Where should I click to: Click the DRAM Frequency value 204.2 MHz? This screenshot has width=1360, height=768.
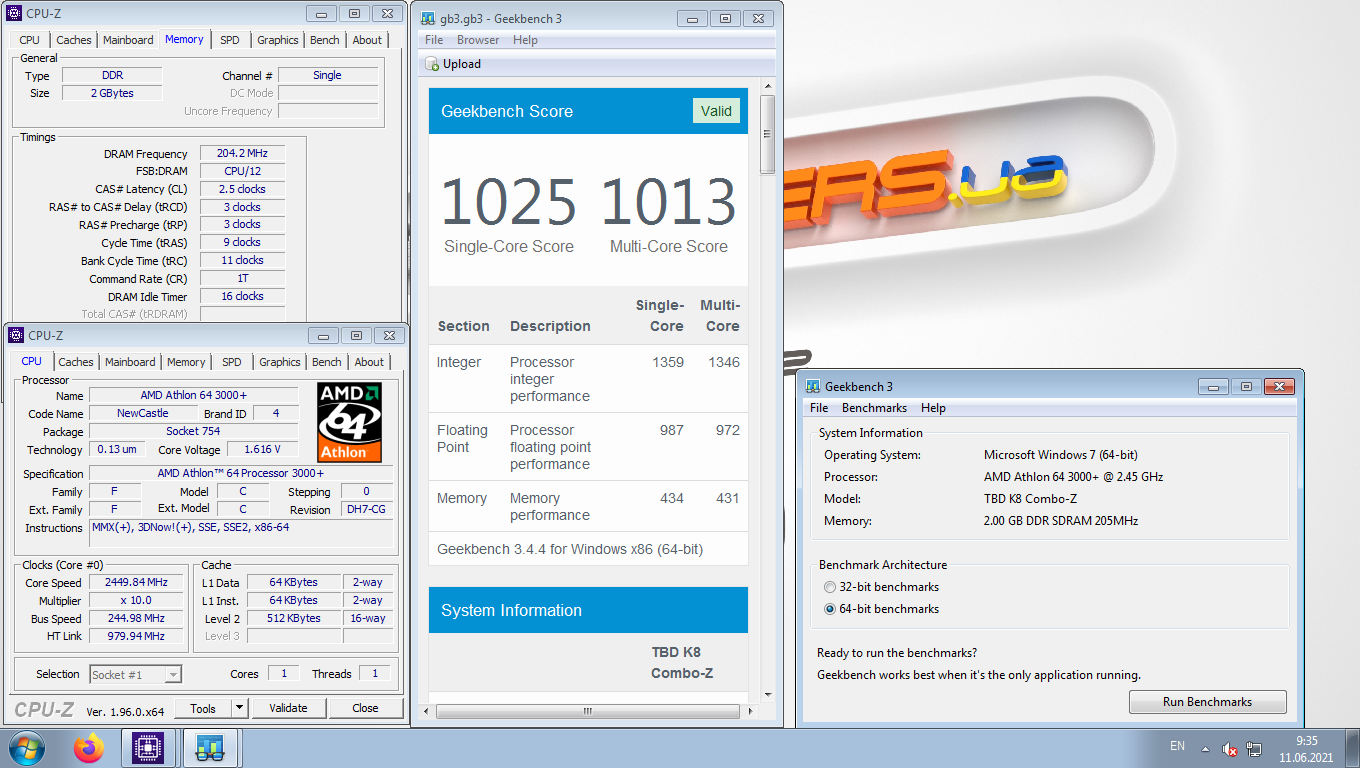242,154
